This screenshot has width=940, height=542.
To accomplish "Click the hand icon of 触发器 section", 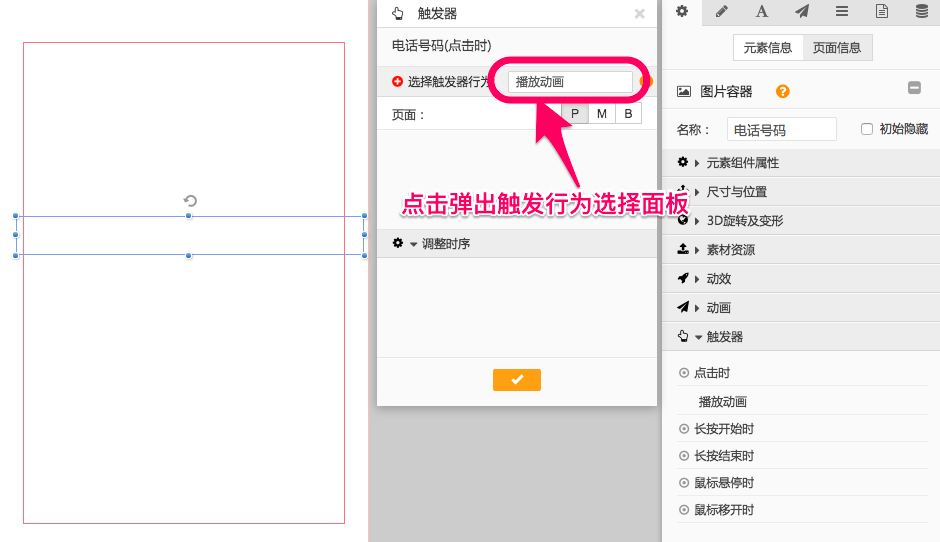I will 682,336.
